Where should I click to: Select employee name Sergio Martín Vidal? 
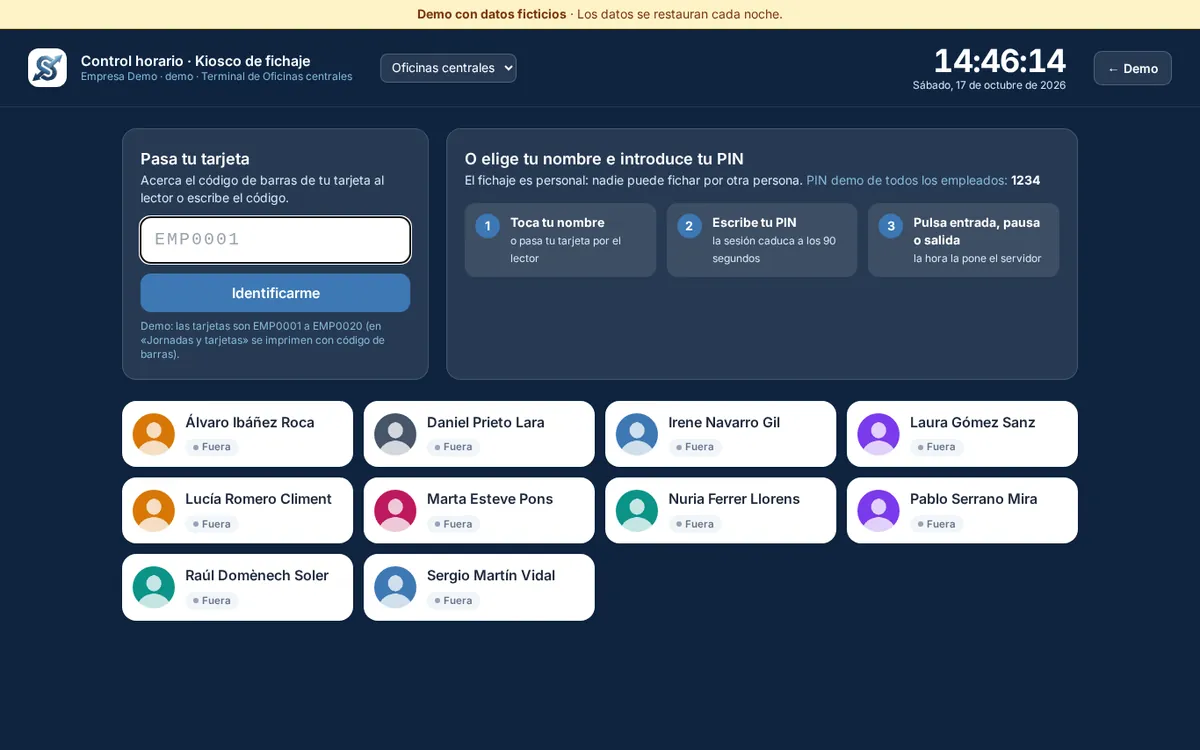pyautogui.click(x=491, y=575)
